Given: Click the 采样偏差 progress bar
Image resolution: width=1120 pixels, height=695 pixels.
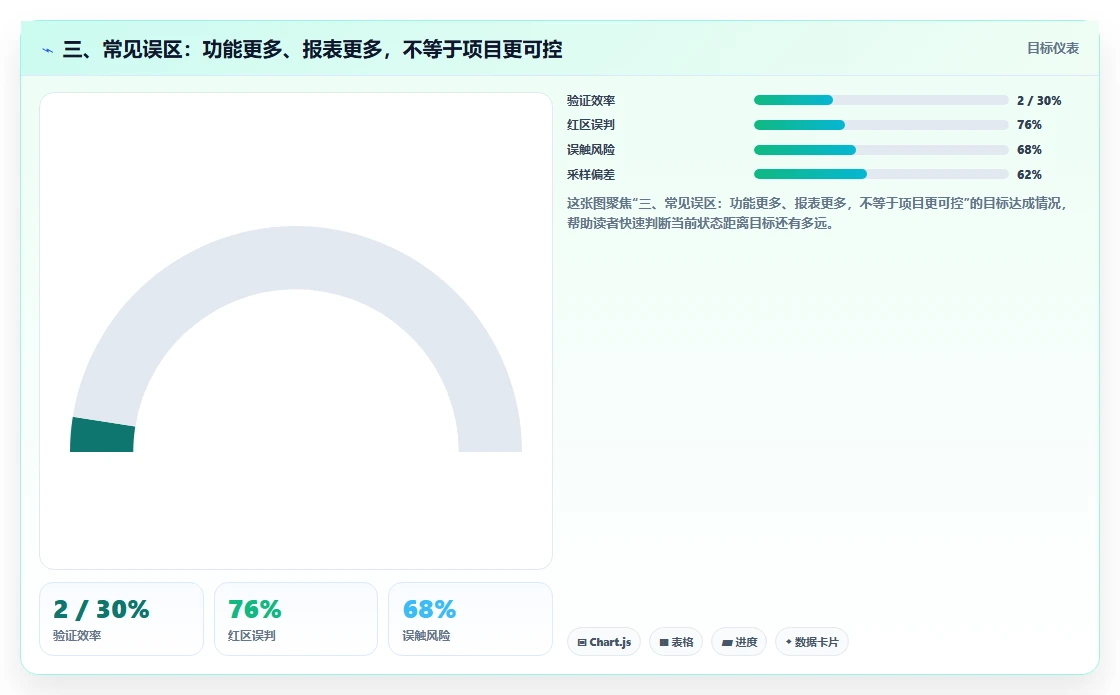Looking at the screenshot, I should click(881, 174).
